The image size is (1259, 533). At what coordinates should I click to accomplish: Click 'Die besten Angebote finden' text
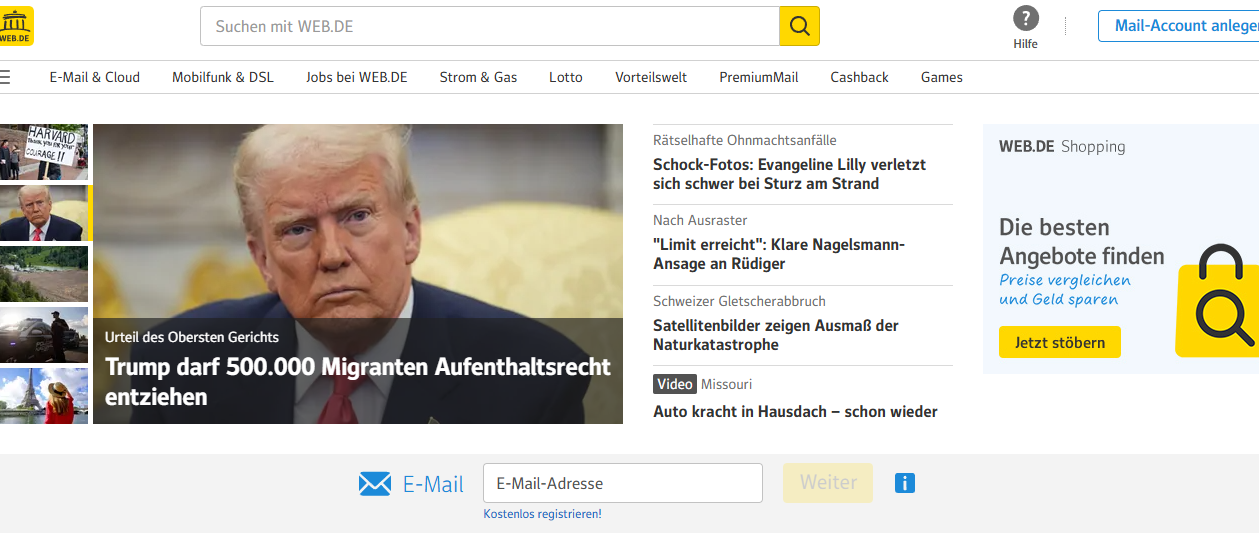point(1082,241)
